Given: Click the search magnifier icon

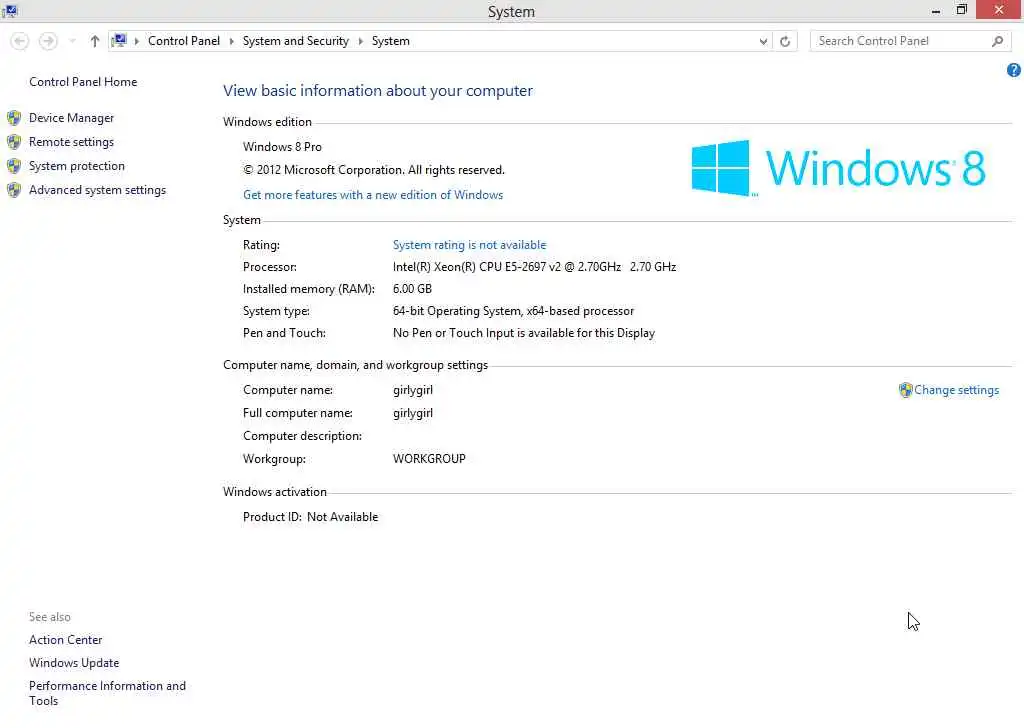Looking at the screenshot, I should 997,41.
